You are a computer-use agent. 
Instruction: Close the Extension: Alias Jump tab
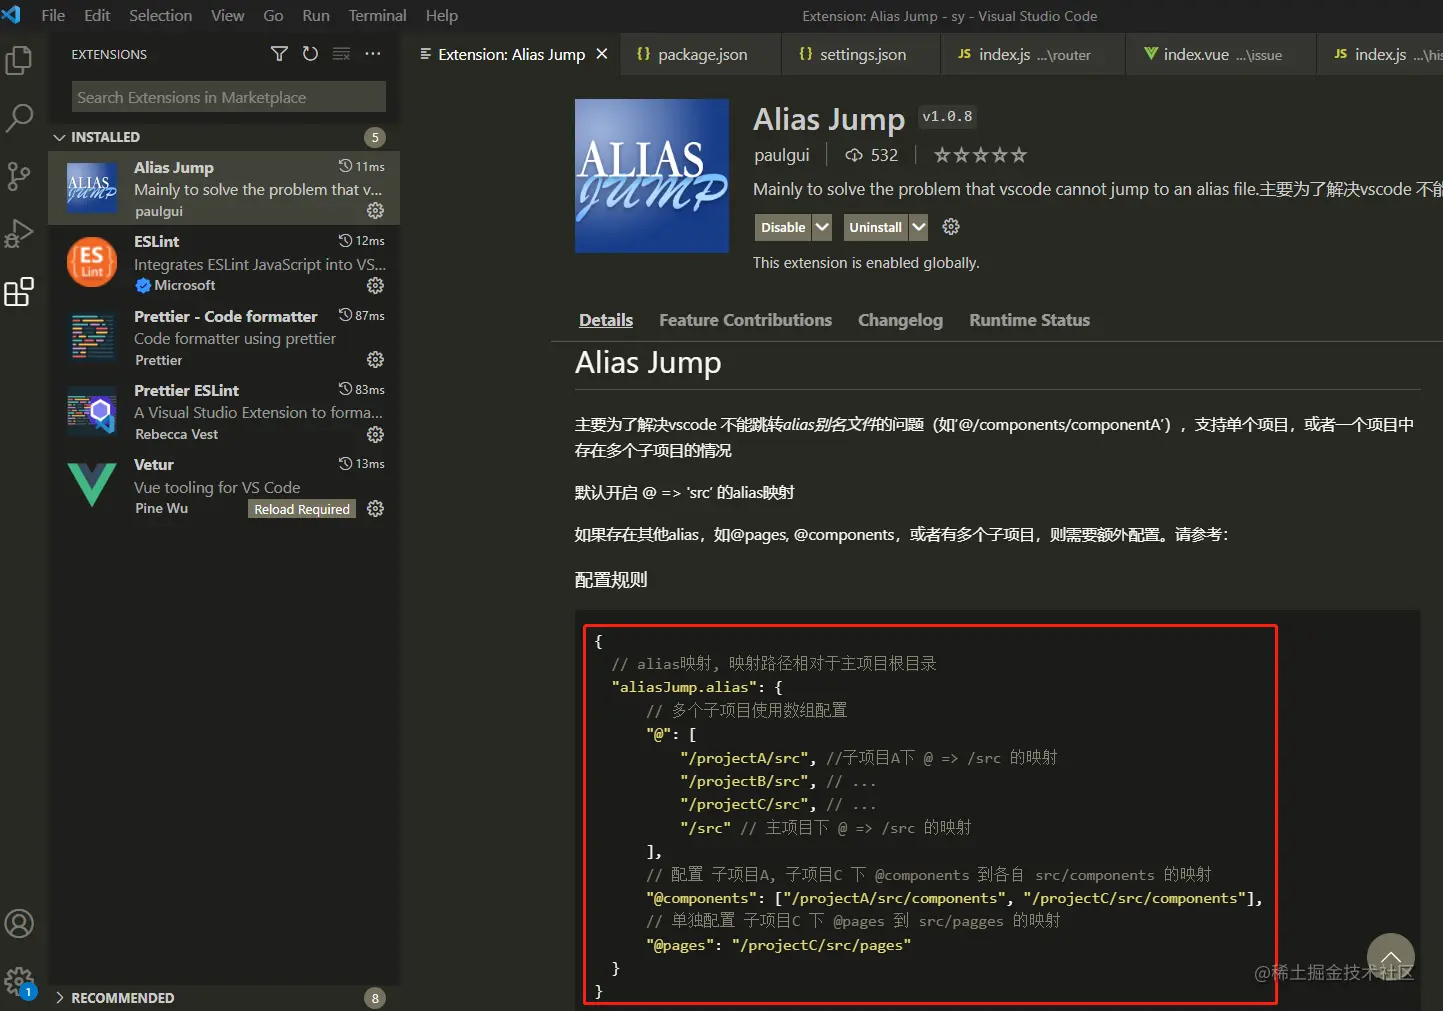coord(602,54)
